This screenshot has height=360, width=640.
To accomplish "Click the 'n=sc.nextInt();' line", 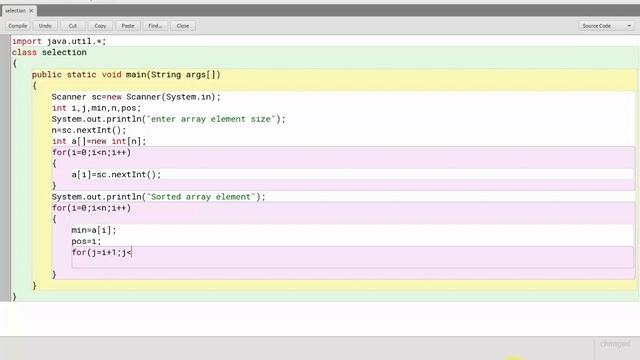I will pyautogui.click(x=89, y=130).
